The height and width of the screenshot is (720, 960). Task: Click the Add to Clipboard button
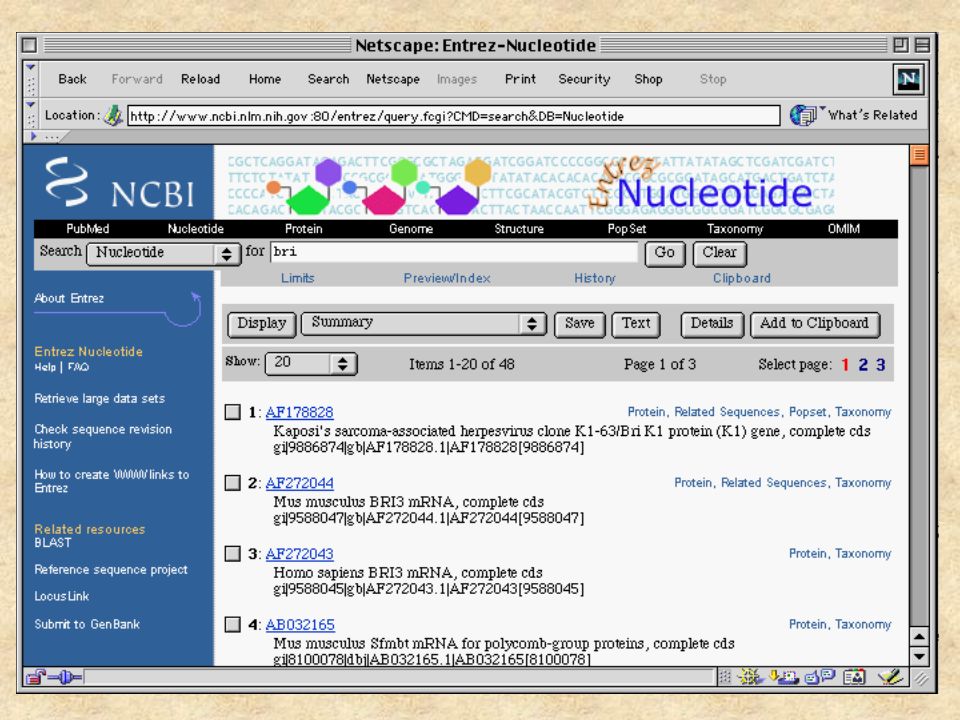pos(814,324)
